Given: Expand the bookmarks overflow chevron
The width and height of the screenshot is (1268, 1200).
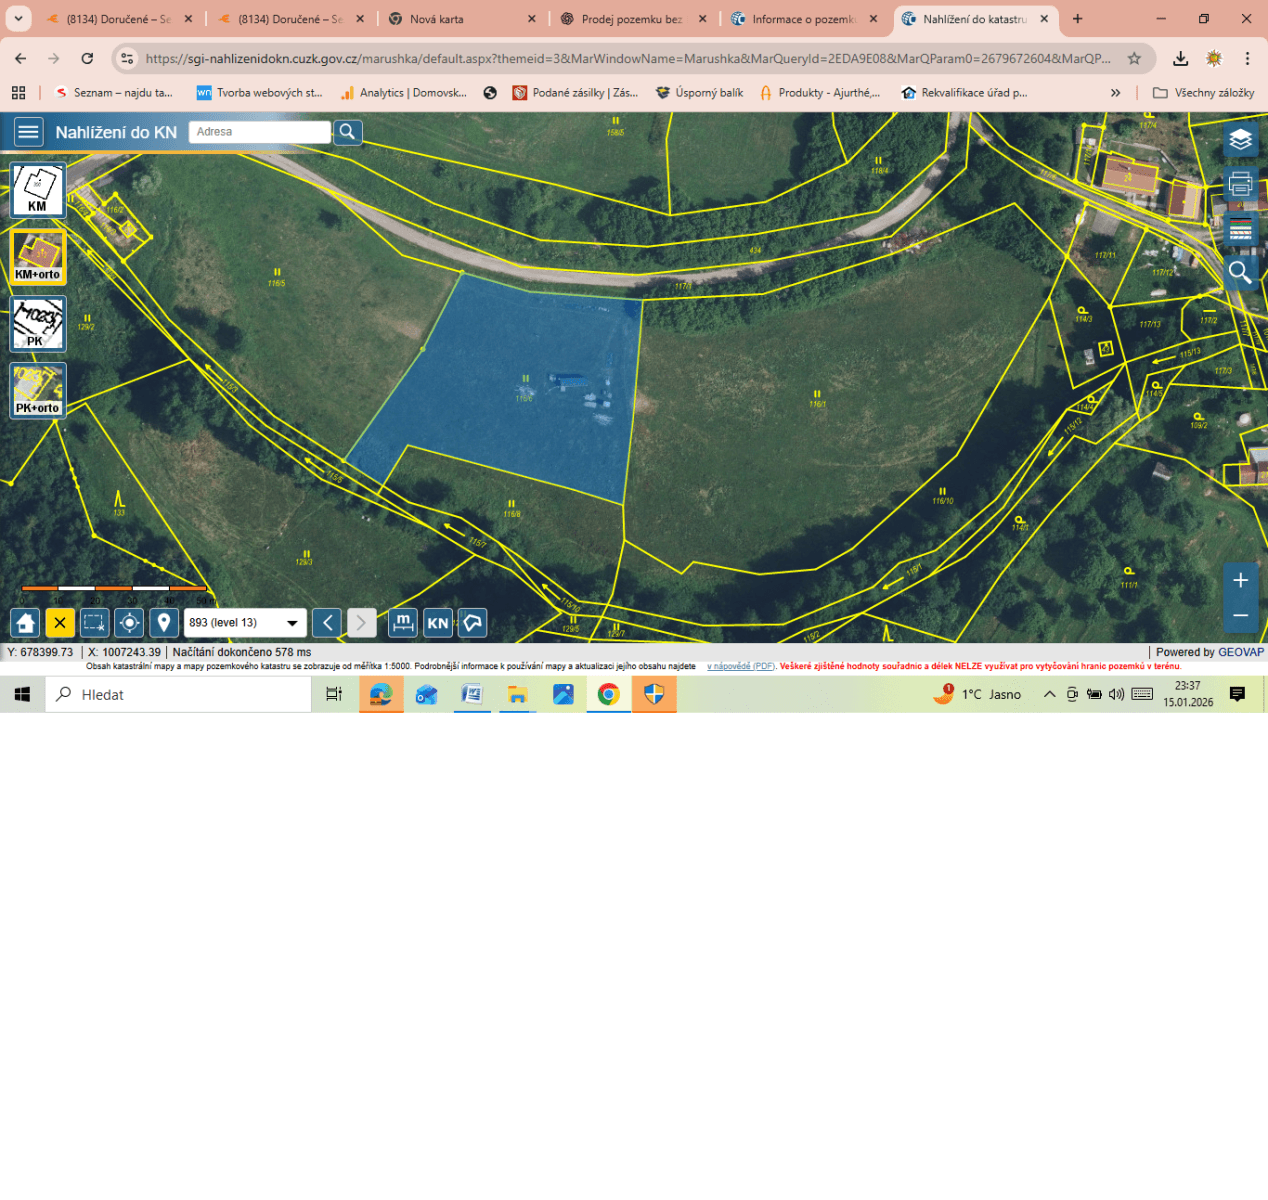Looking at the screenshot, I should point(1115,92).
